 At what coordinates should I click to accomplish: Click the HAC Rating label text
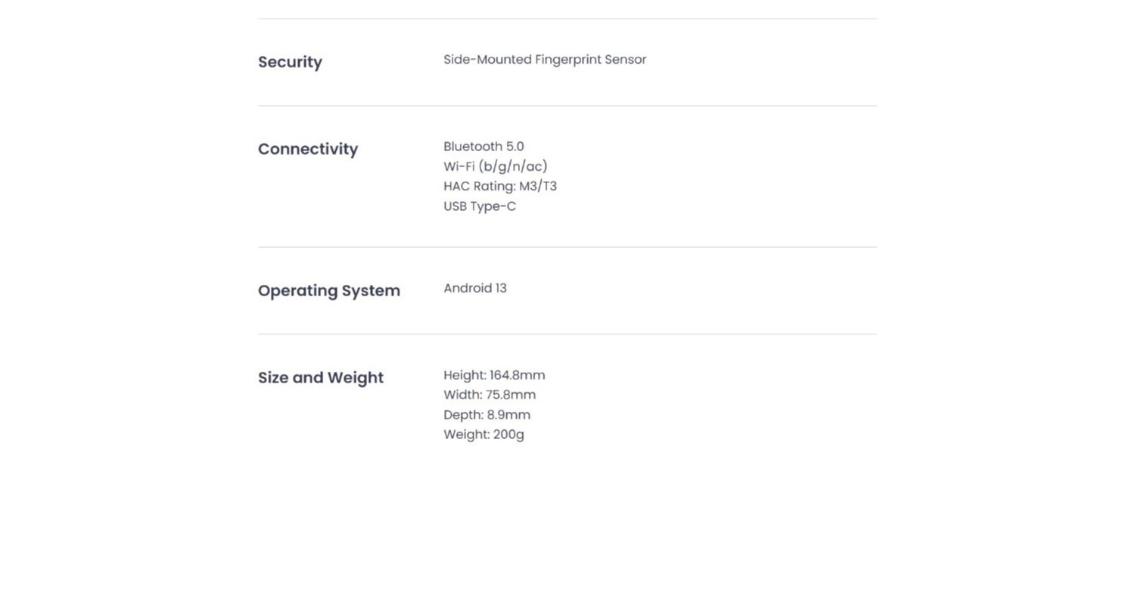point(479,187)
